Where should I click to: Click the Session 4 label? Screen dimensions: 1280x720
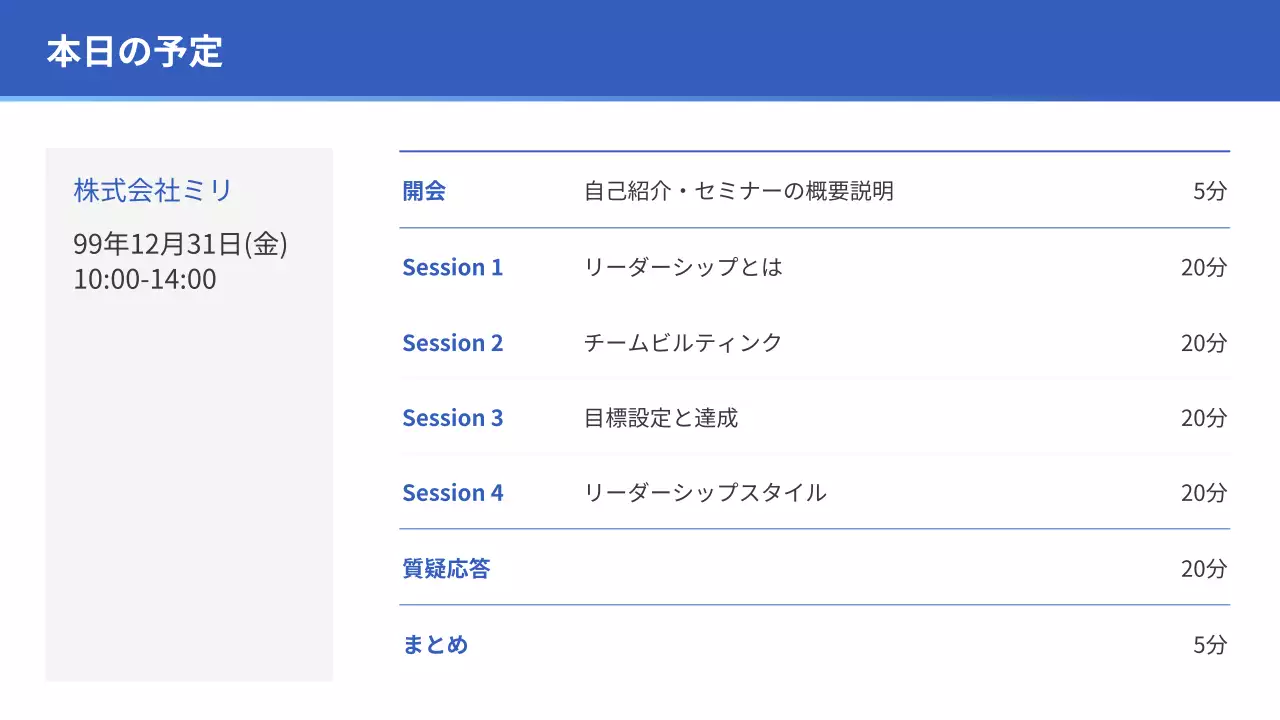click(x=452, y=493)
